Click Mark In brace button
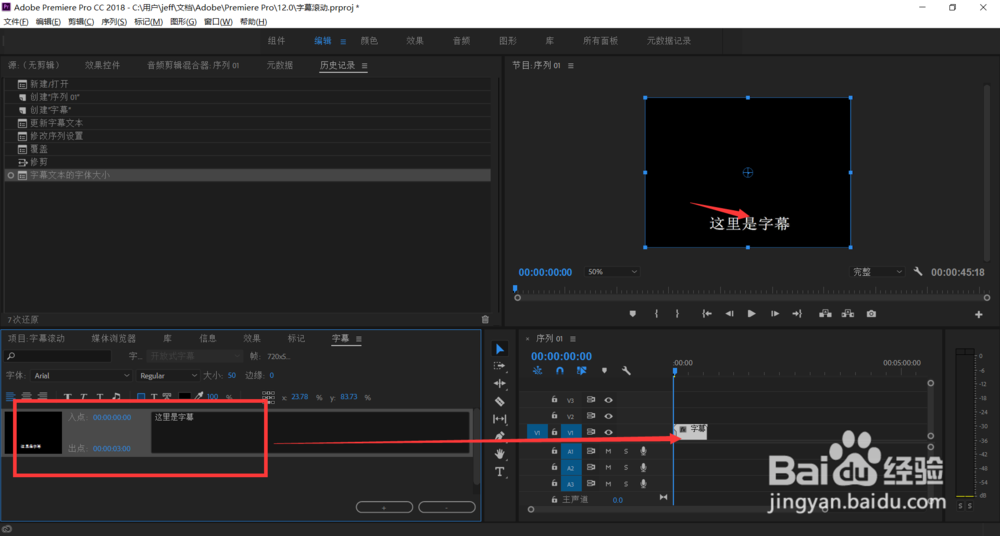The image size is (1000, 536). pyautogui.click(x=656, y=314)
